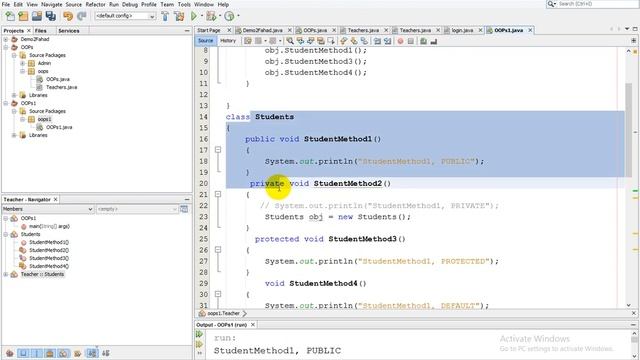Image resolution: width=640 pixels, height=360 pixels.
Task: Click the Find Selection magnifier icon
Action: click(x=290, y=41)
